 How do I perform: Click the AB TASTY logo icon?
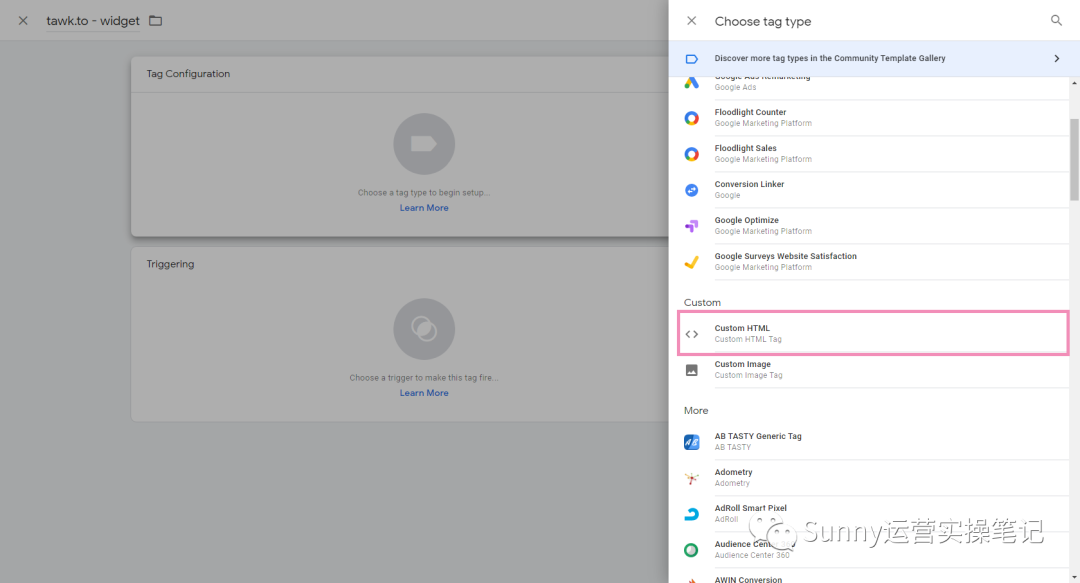click(692, 442)
